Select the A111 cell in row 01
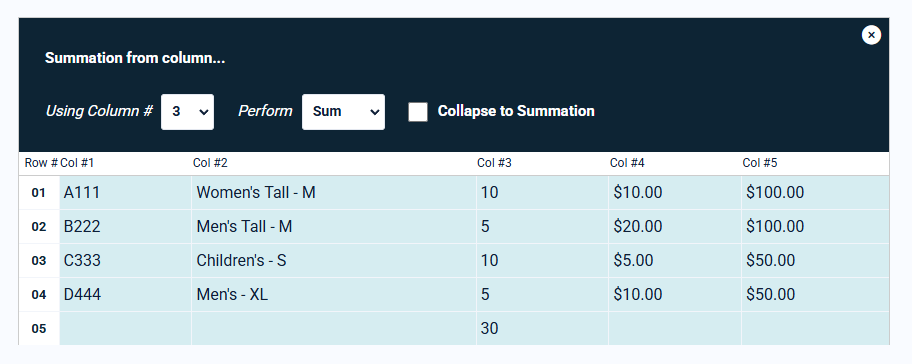Viewport: 912px width, 364px height. tap(126, 192)
